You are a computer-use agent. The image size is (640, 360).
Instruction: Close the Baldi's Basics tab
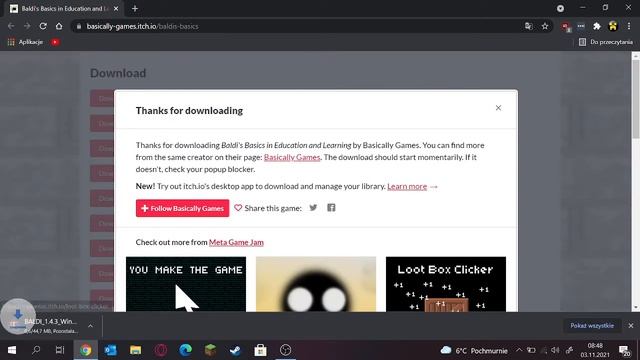[x=116, y=8]
